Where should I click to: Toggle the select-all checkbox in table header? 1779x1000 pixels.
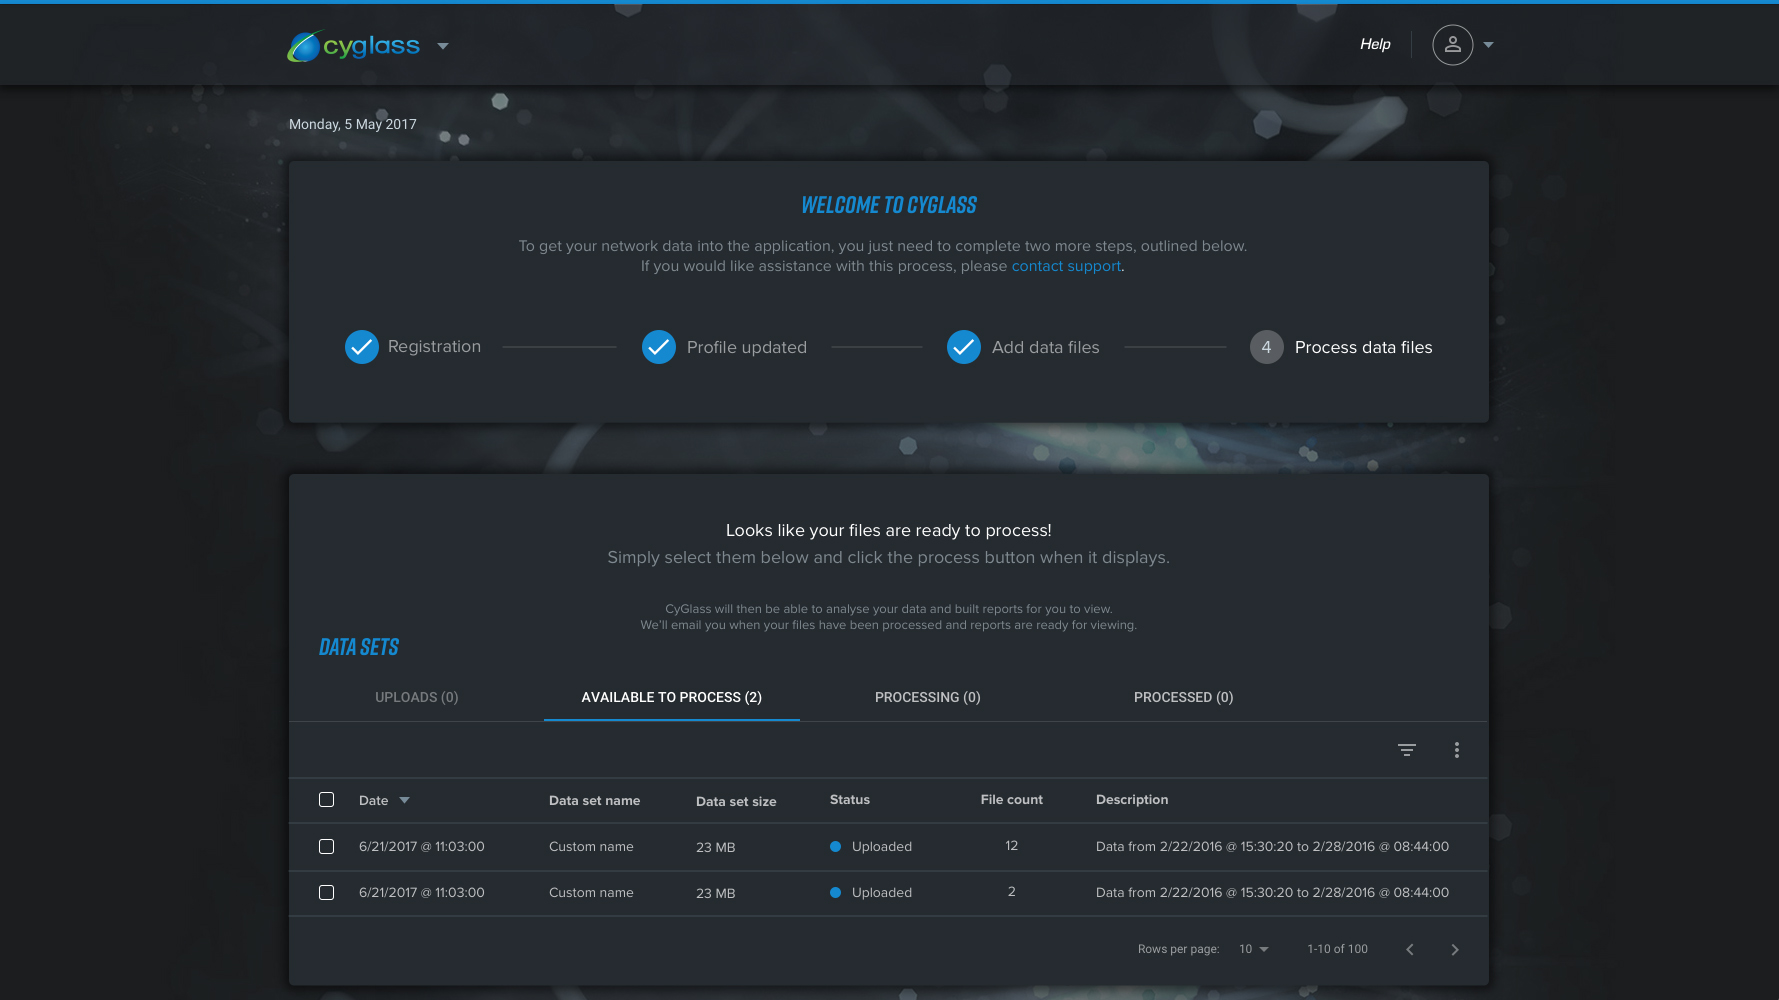326,800
